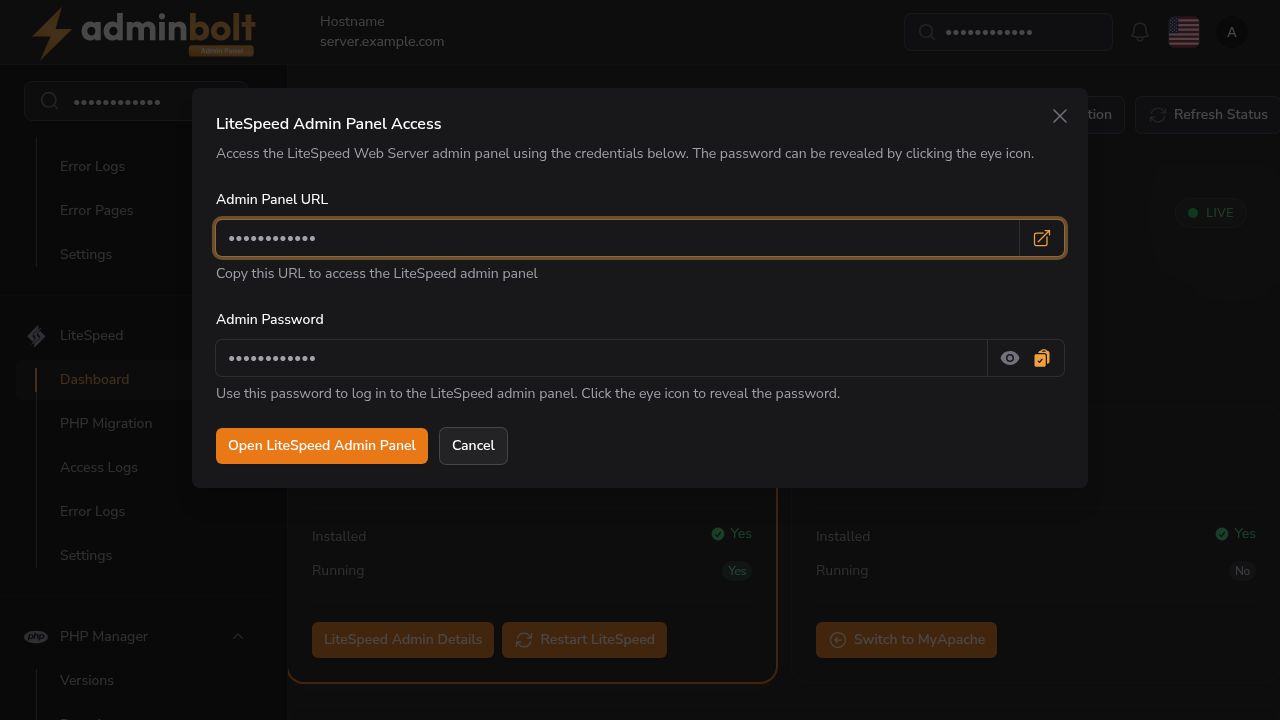Image resolution: width=1280 pixels, height=720 pixels.
Task: Cancel the LiteSpeed access dialog
Action: point(473,446)
